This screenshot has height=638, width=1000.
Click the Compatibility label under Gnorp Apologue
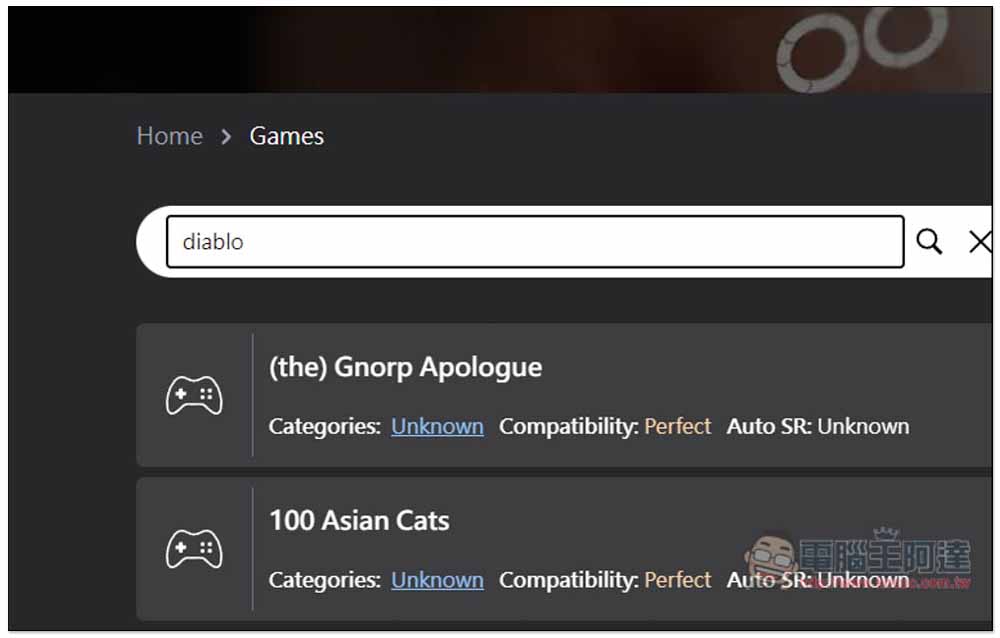click(568, 426)
